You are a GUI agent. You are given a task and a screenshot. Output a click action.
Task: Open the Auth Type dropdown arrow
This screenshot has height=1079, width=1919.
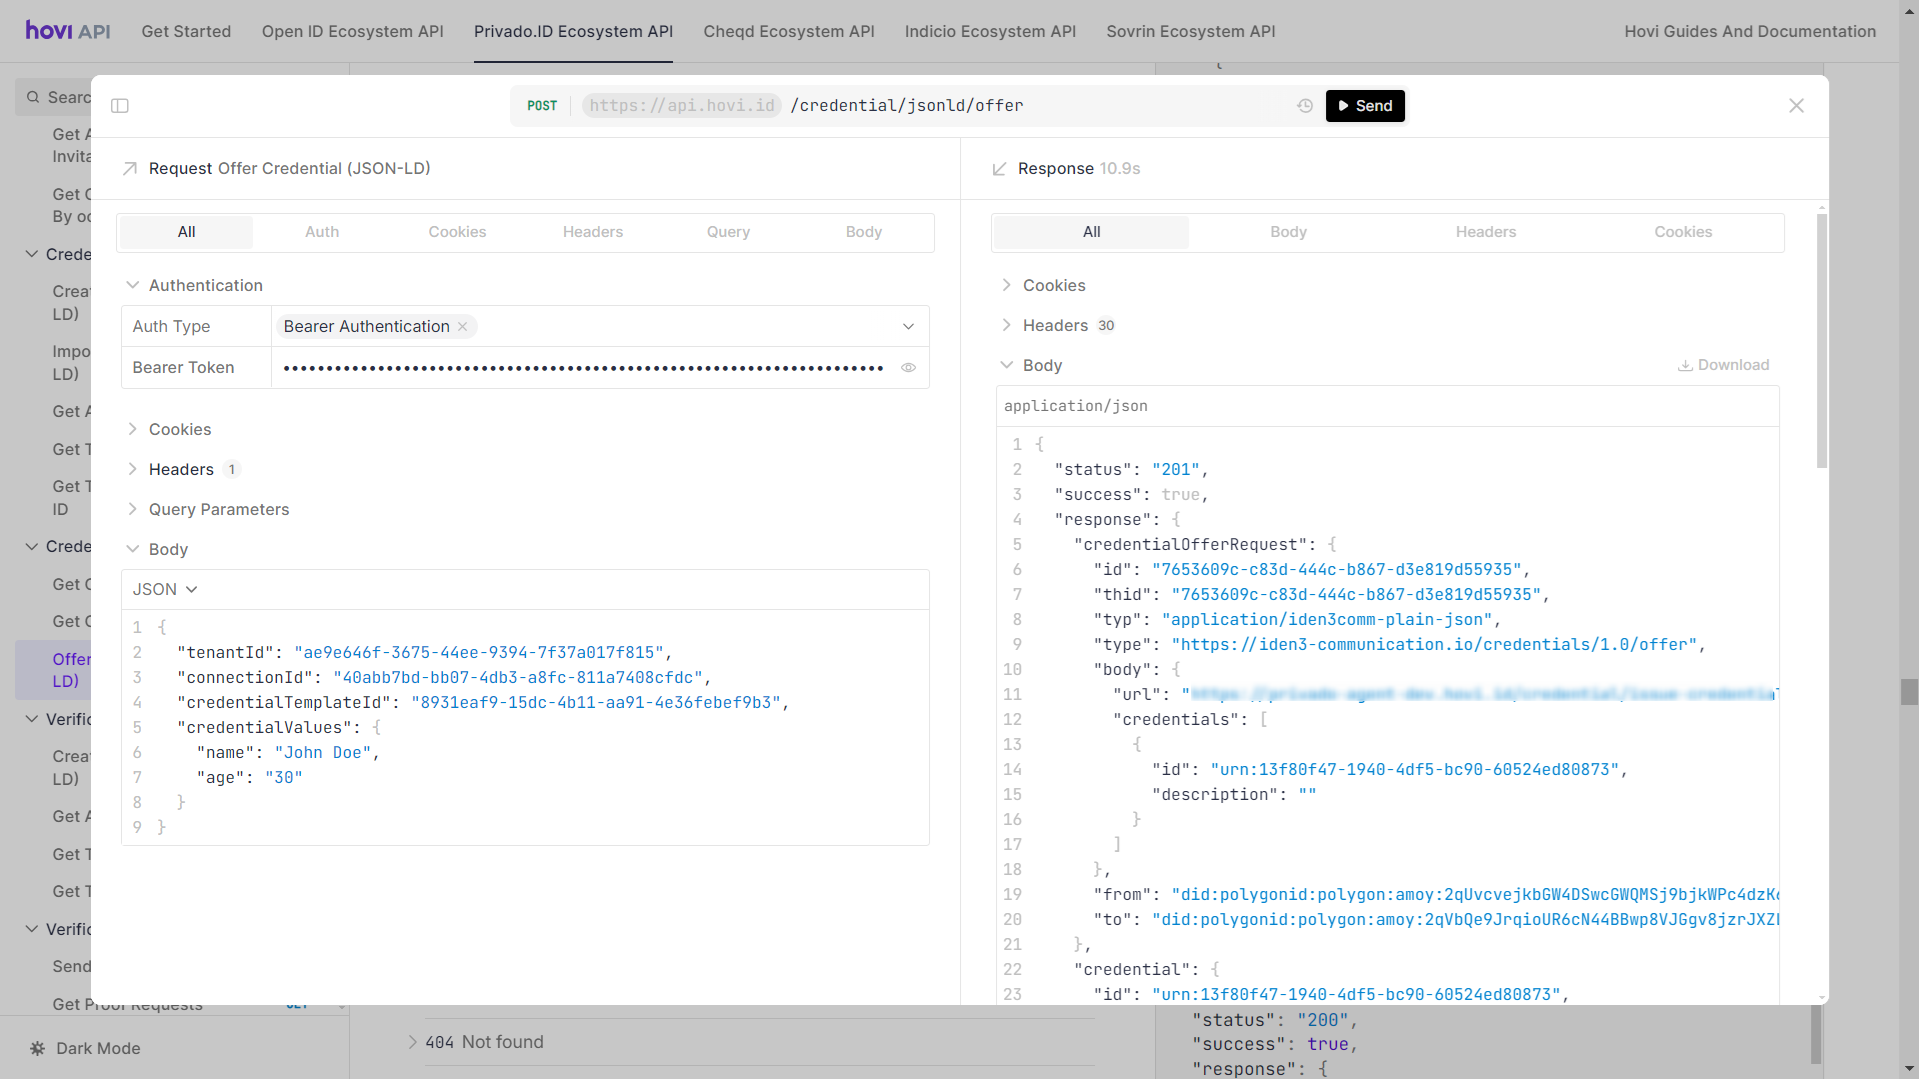908,327
